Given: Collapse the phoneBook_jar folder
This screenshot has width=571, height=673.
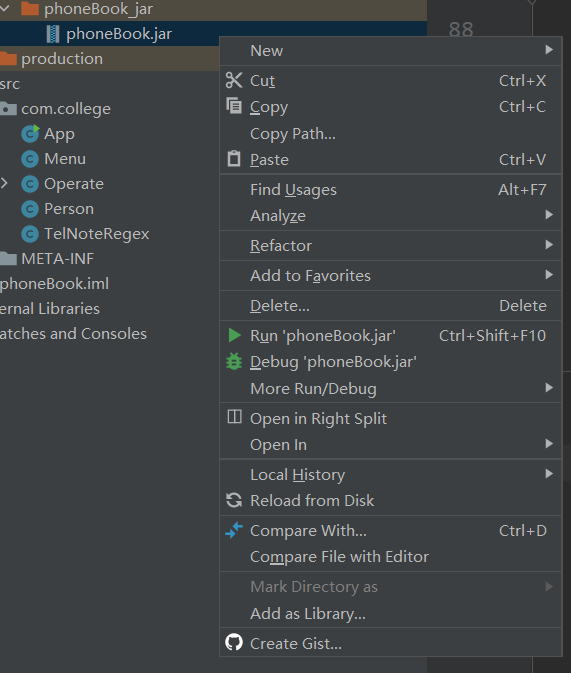Looking at the screenshot, I should (x=4, y=8).
